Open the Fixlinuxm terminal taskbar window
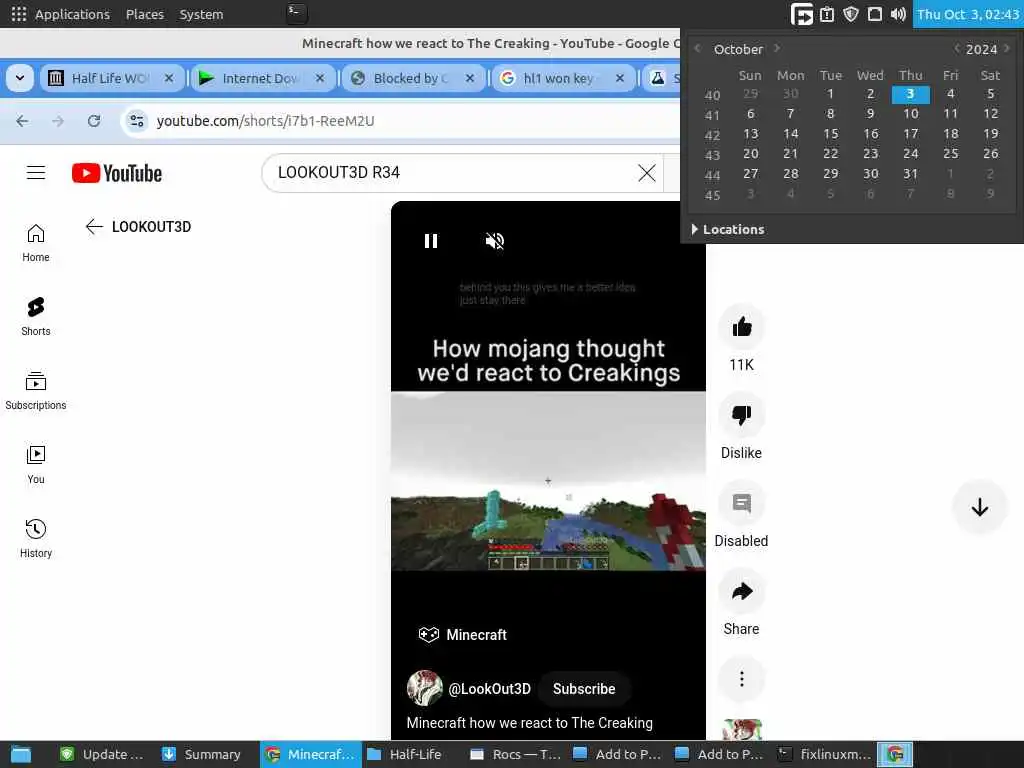The width and height of the screenshot is (1024, 768). pyautogui.click(x=824, y=754)
